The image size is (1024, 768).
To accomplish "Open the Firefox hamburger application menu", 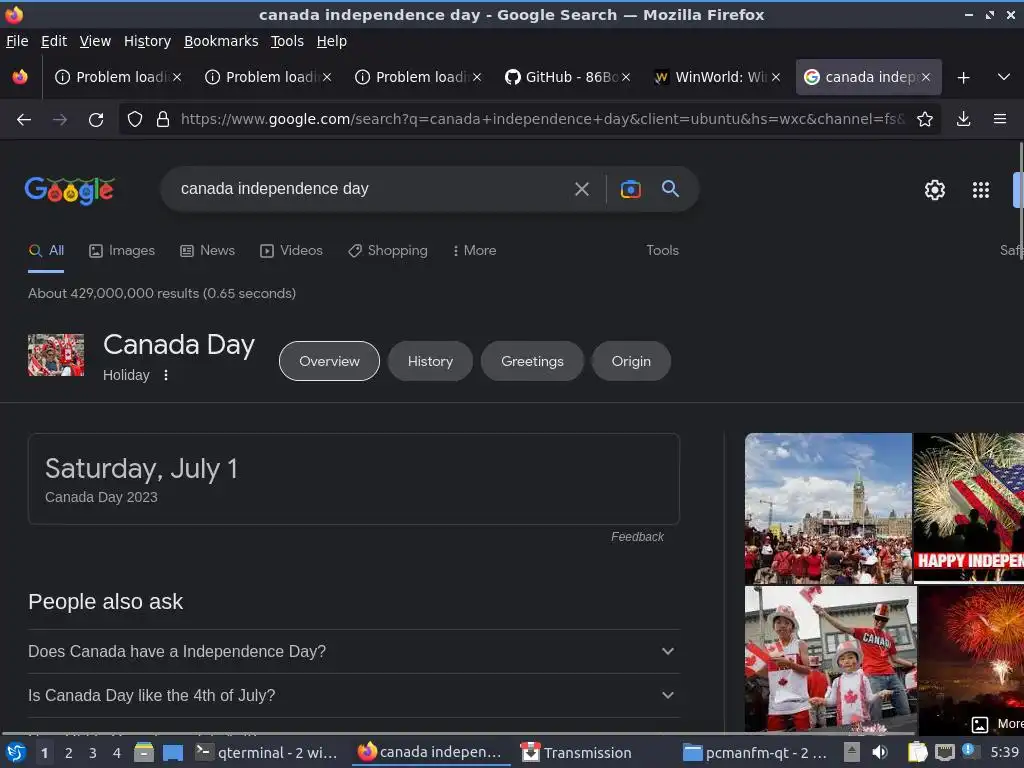I will coord(999,119).
